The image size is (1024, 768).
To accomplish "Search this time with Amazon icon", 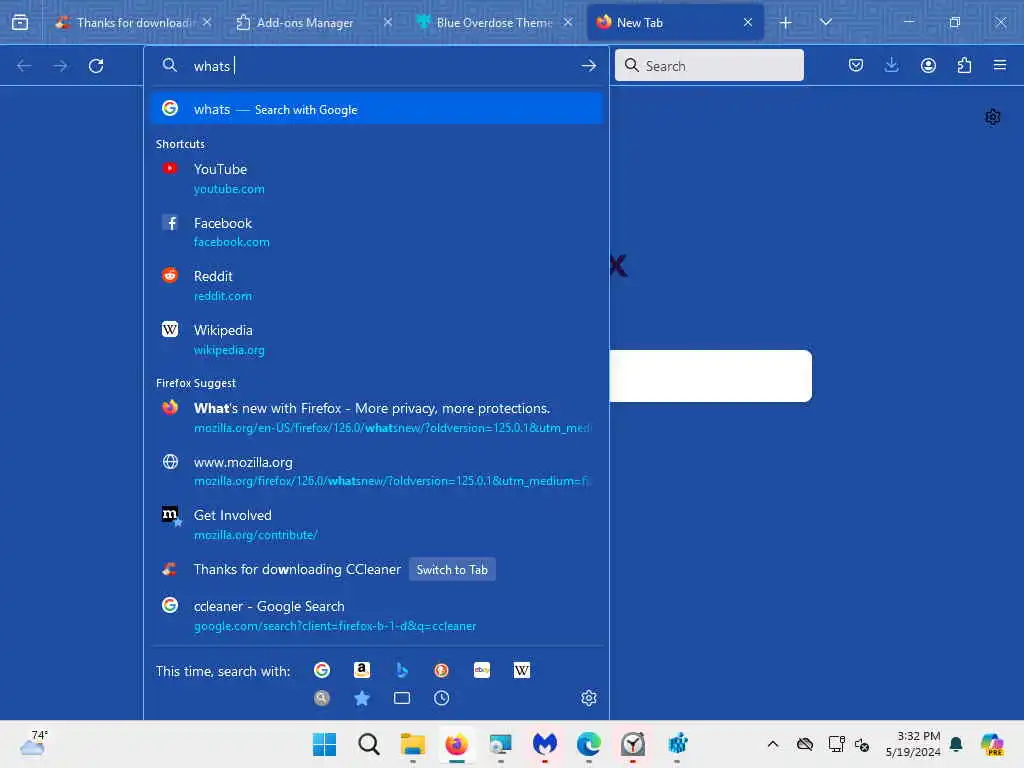I will coord(362,670).
